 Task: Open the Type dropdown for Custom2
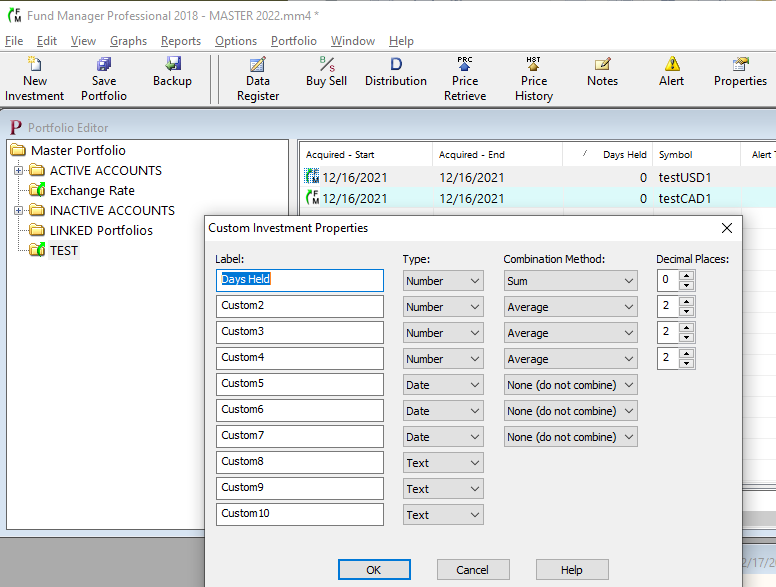coord(443,307)
